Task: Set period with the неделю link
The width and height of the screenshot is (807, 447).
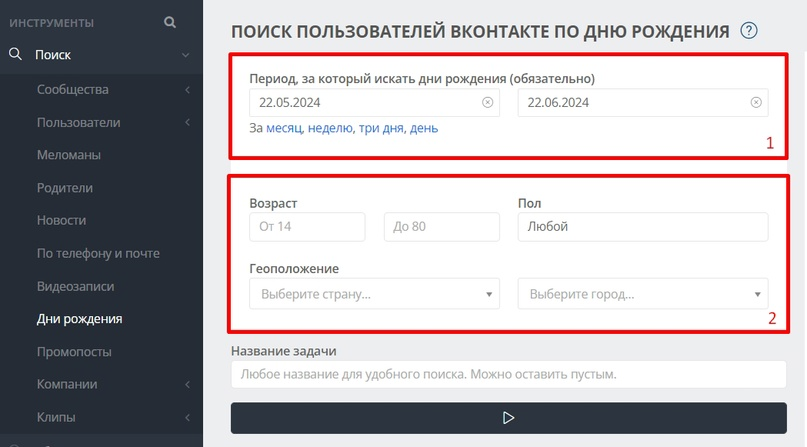Action: tap(331, 128)
